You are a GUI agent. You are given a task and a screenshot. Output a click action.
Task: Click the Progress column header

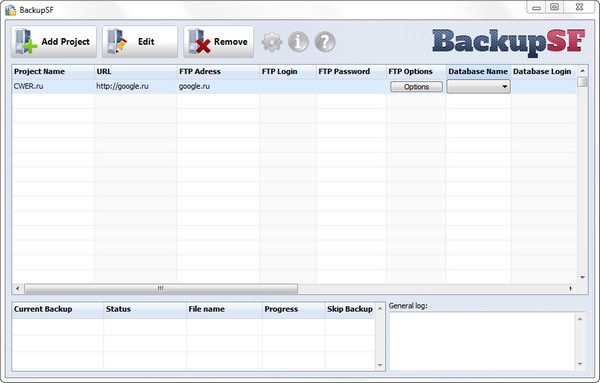coord(293,309)
